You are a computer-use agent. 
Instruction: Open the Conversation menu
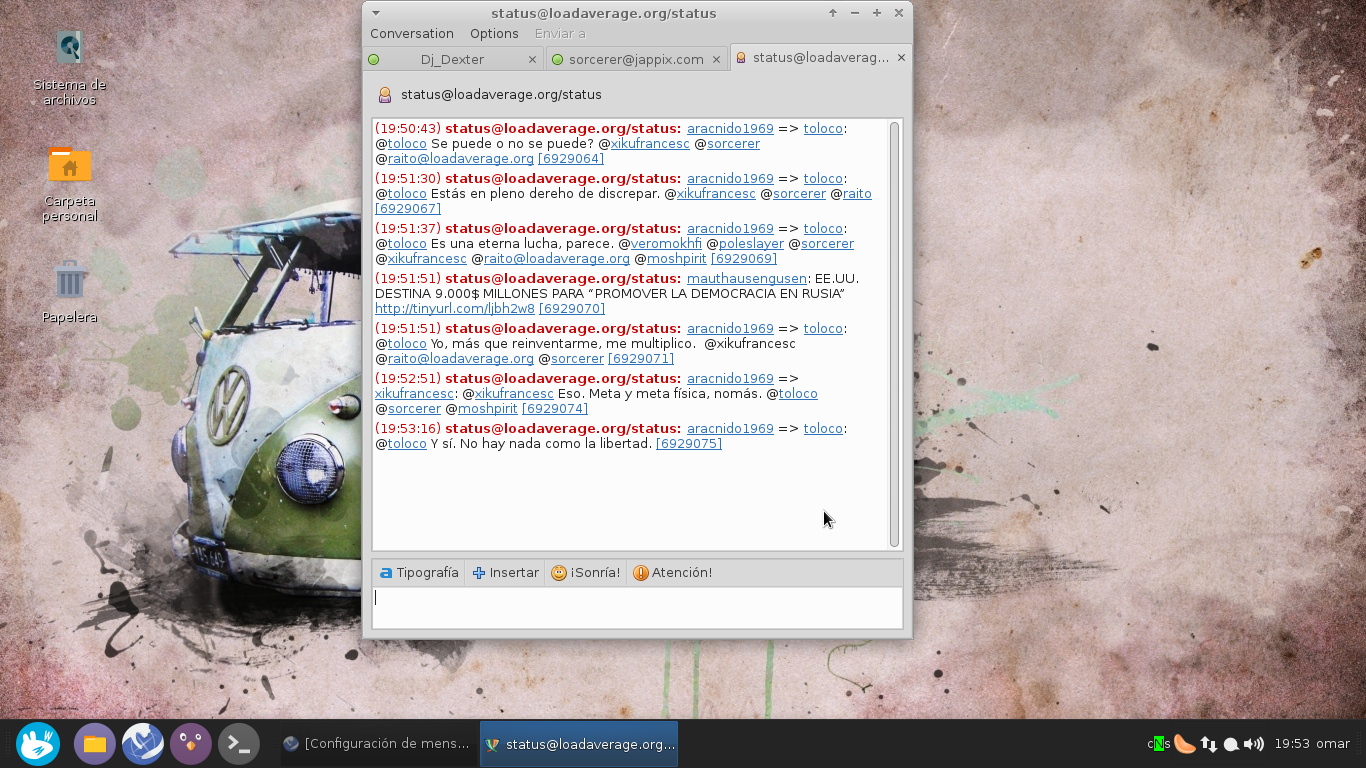coord(412,34)
